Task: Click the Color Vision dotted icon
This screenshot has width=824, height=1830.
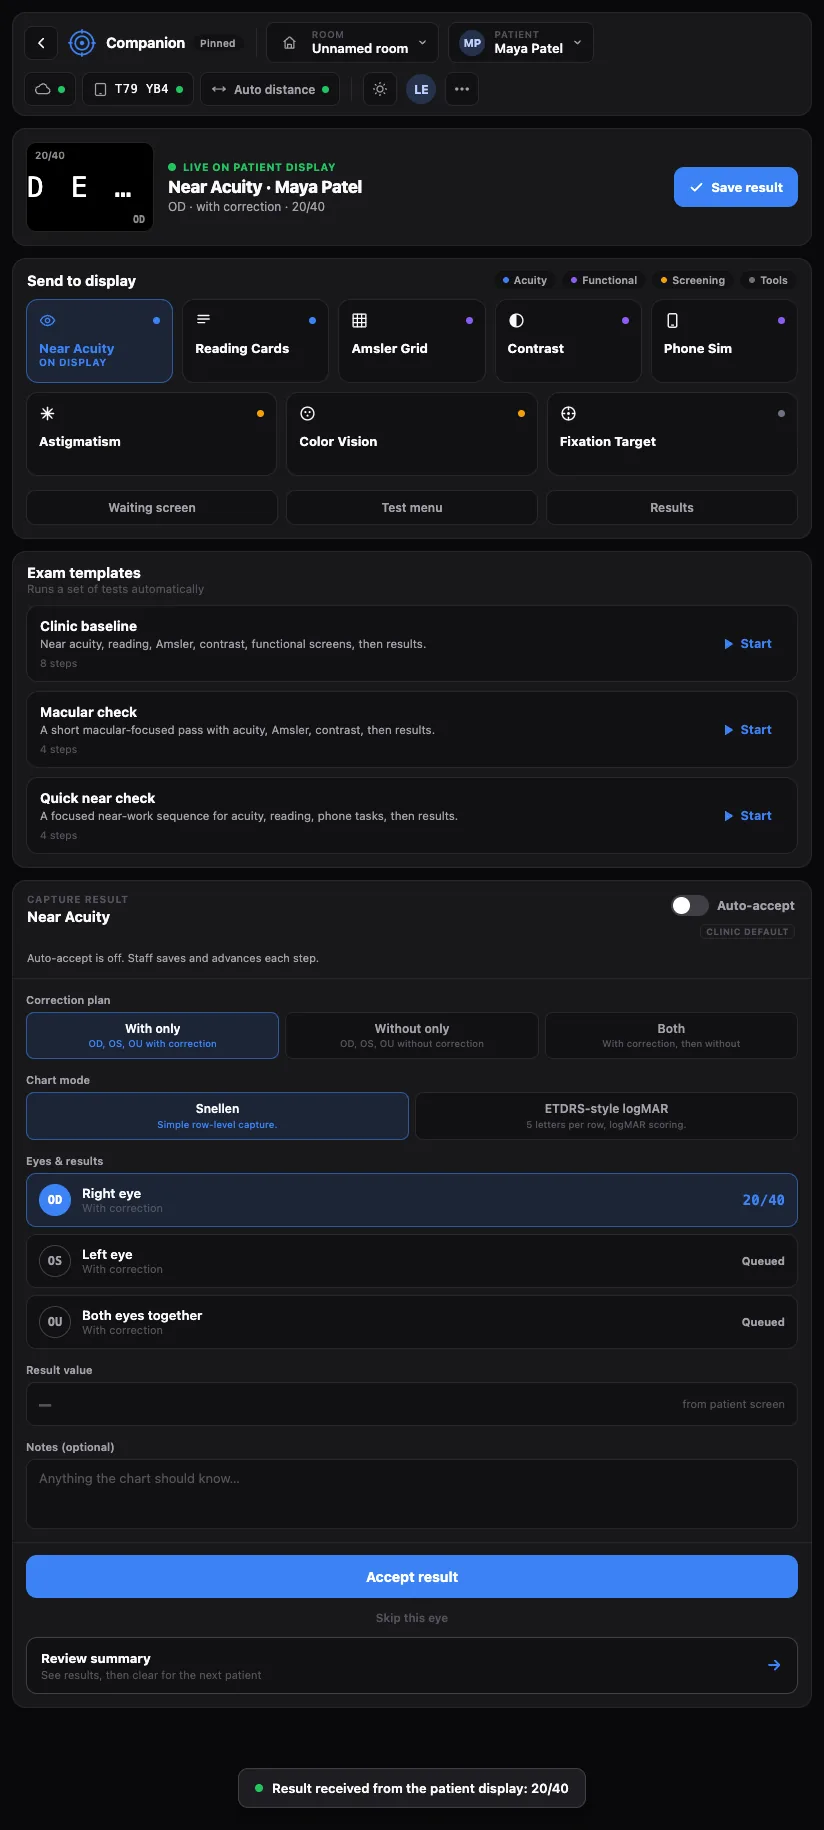Action: click(x=308, y=413)
